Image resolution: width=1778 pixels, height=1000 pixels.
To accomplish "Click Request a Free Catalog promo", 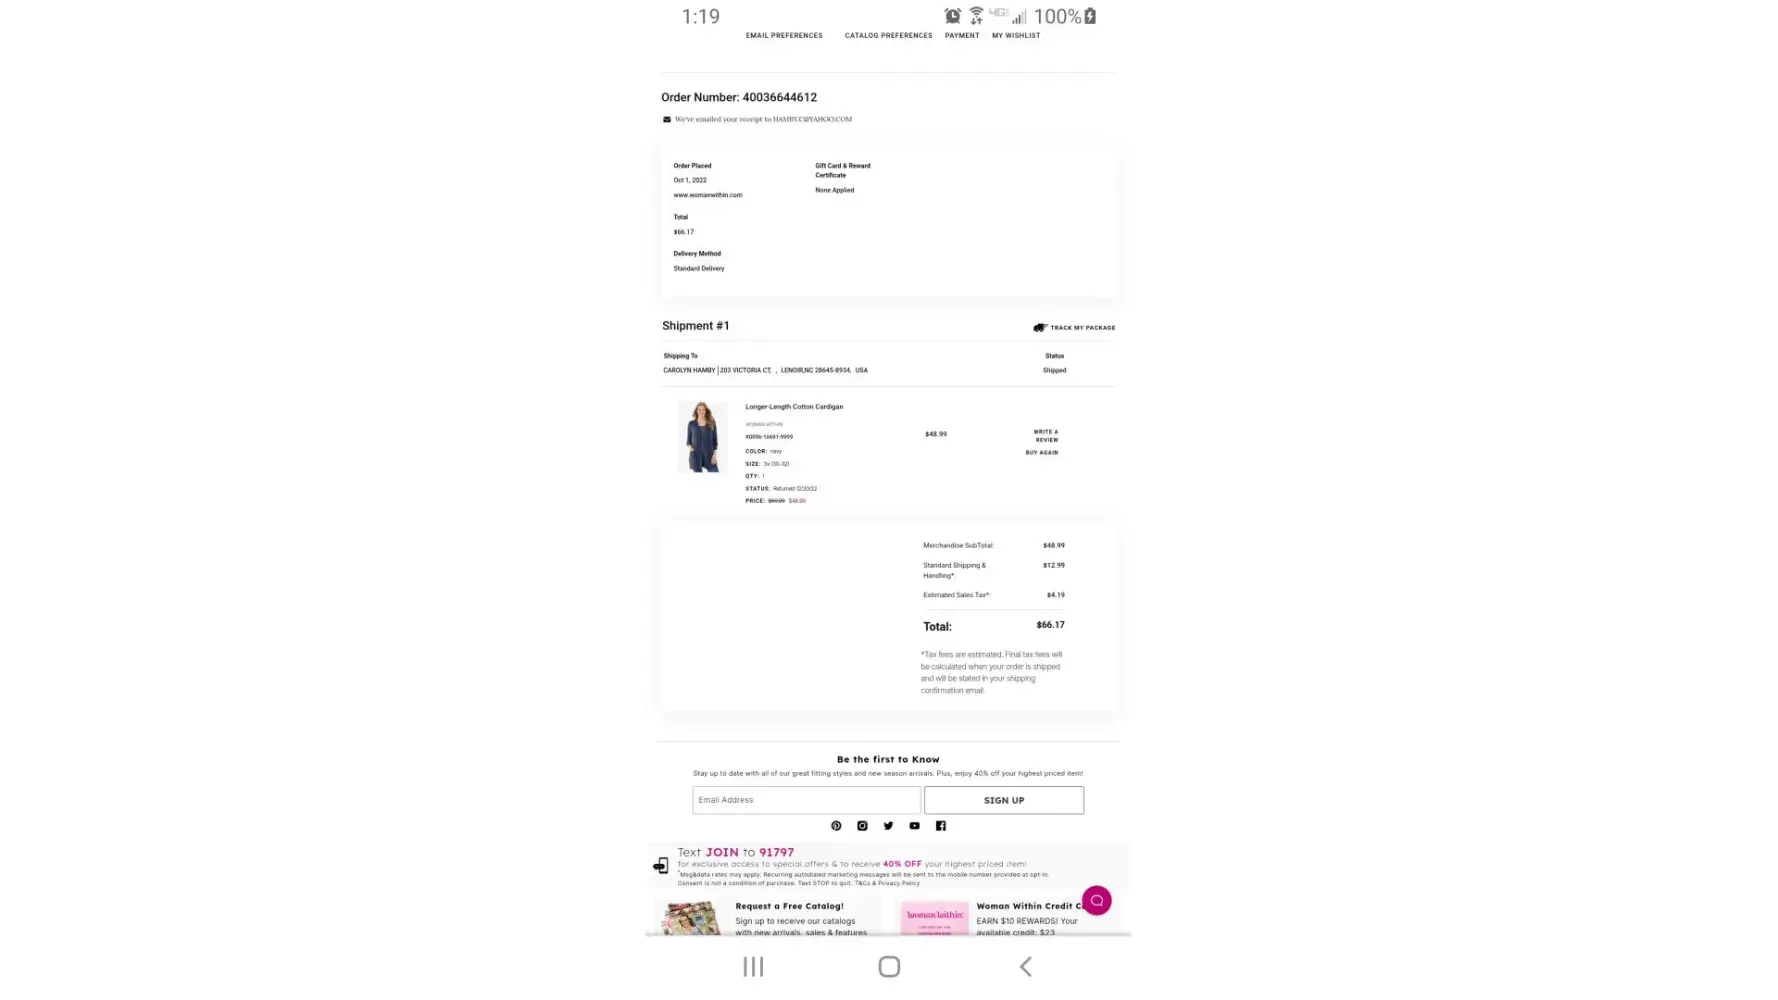I will coord(768,917).
